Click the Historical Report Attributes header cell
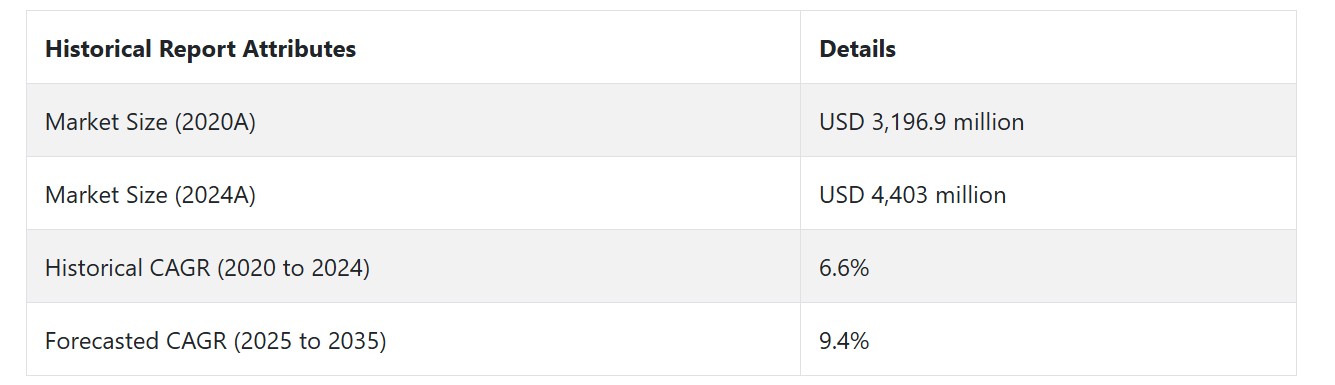 (x=413, y=48)
